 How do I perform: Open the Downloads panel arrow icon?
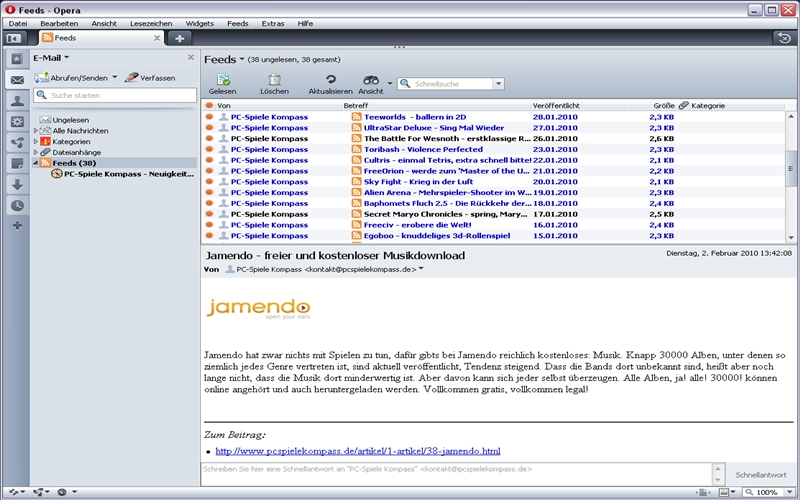pos(17,185)
